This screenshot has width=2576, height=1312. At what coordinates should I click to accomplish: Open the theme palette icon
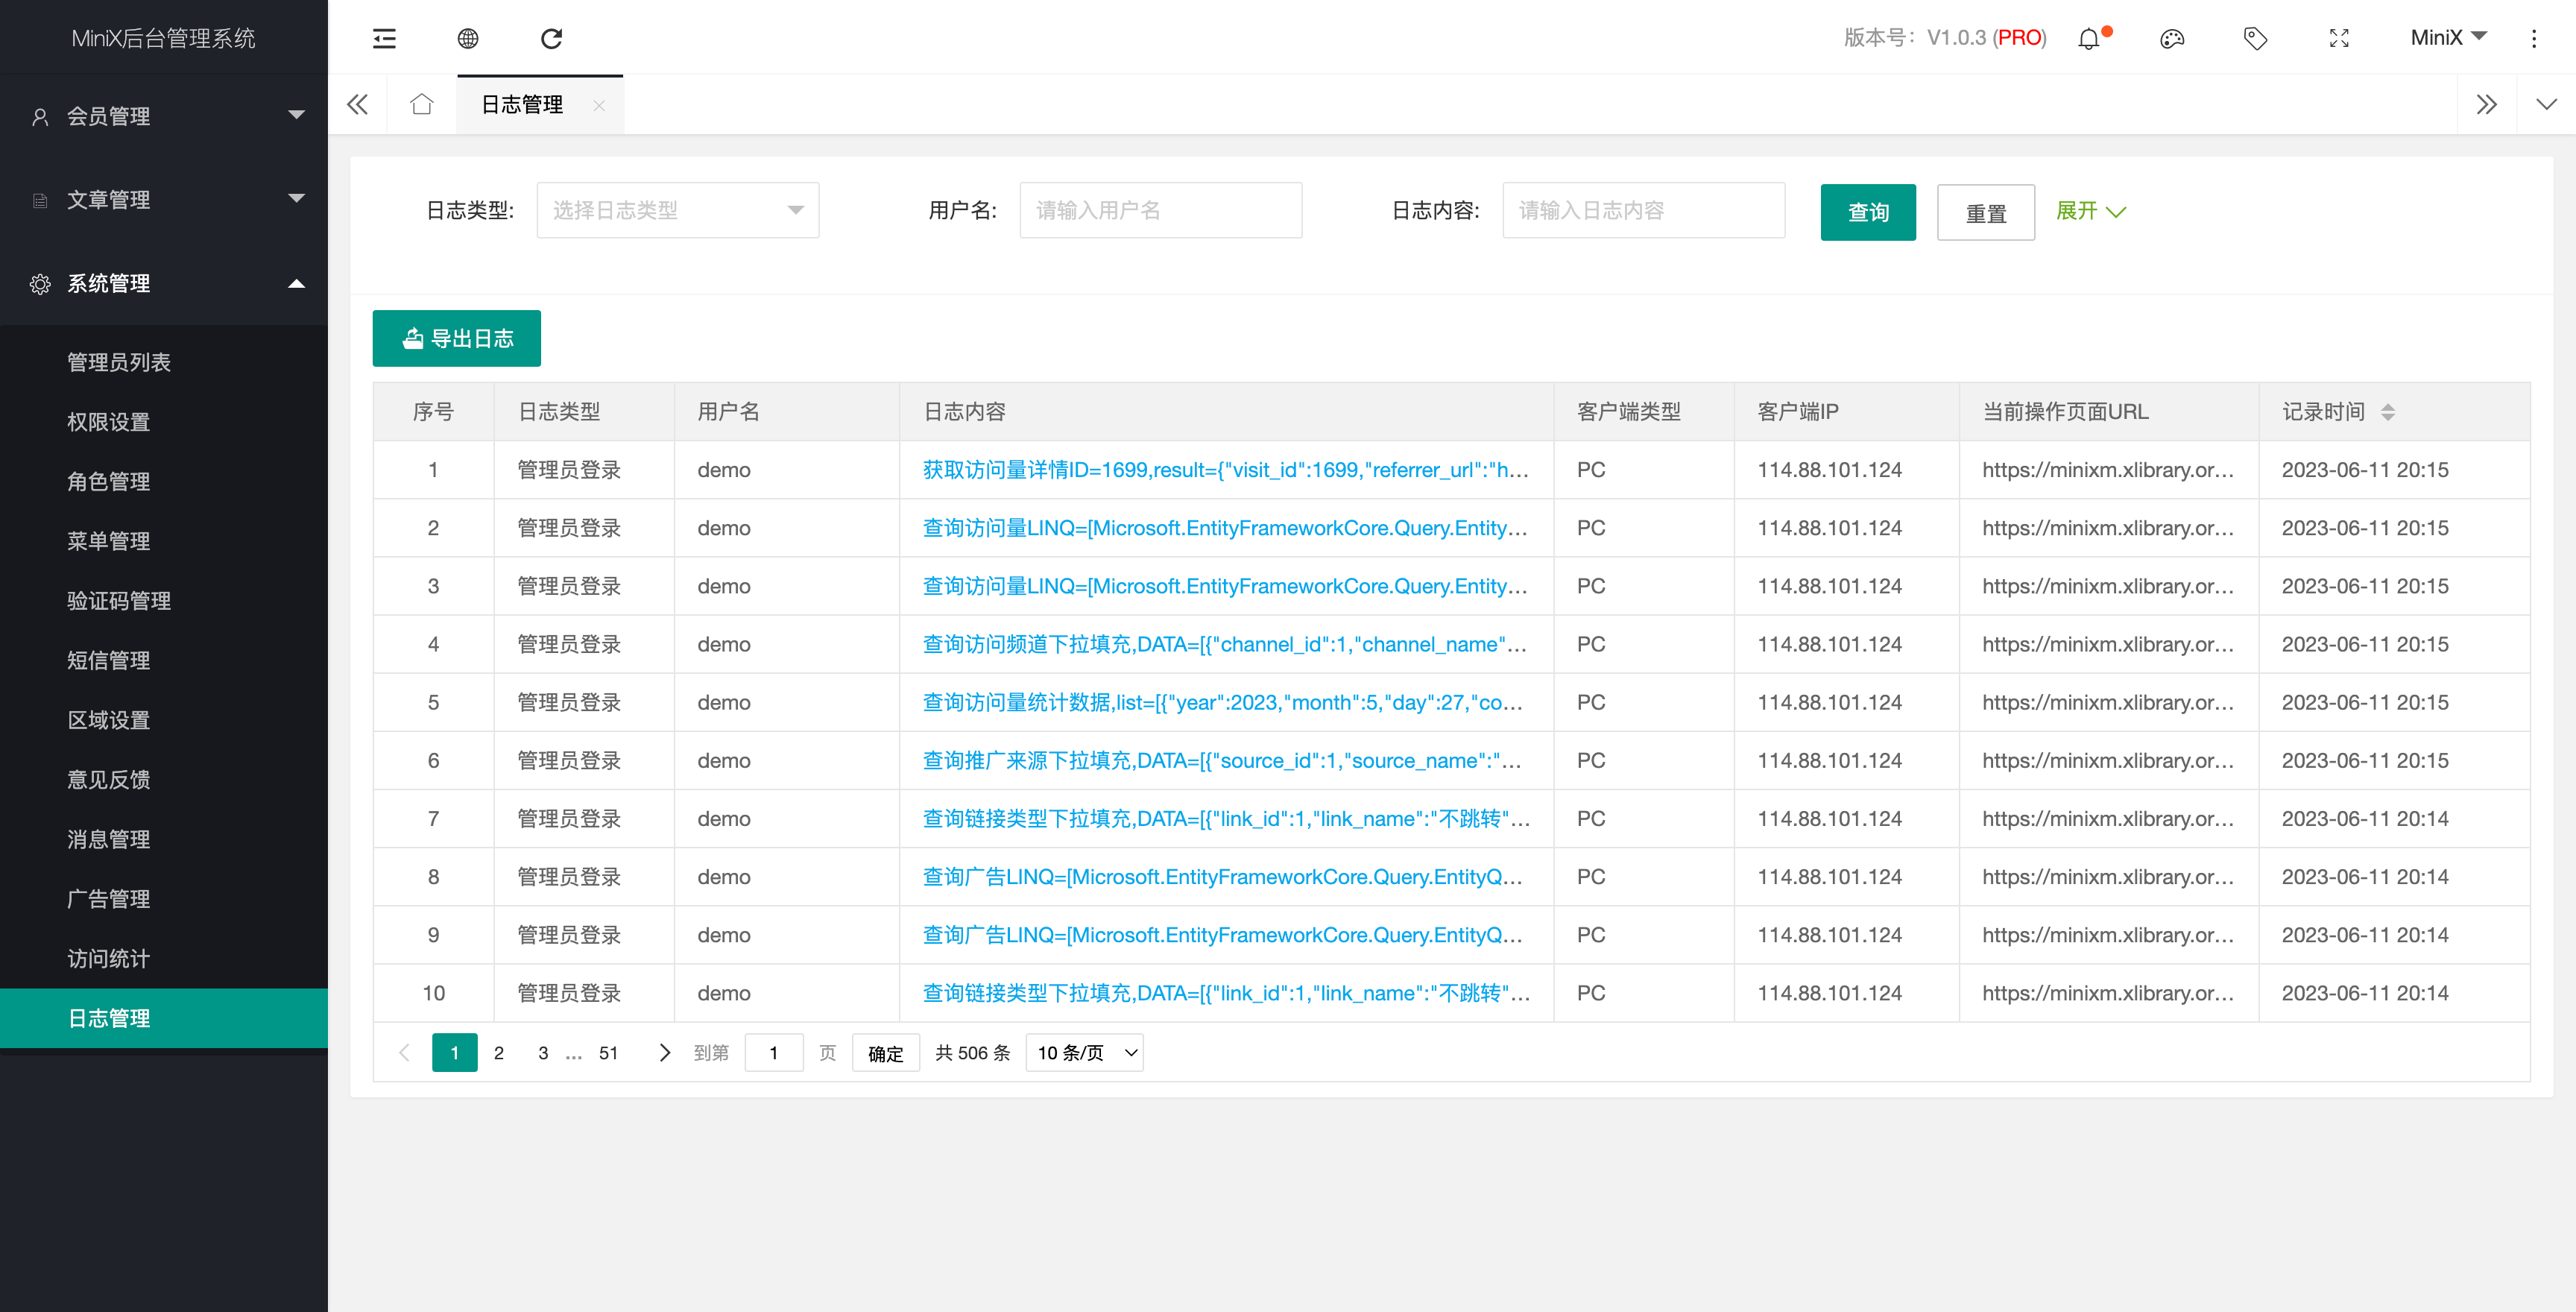(2172, 39)
